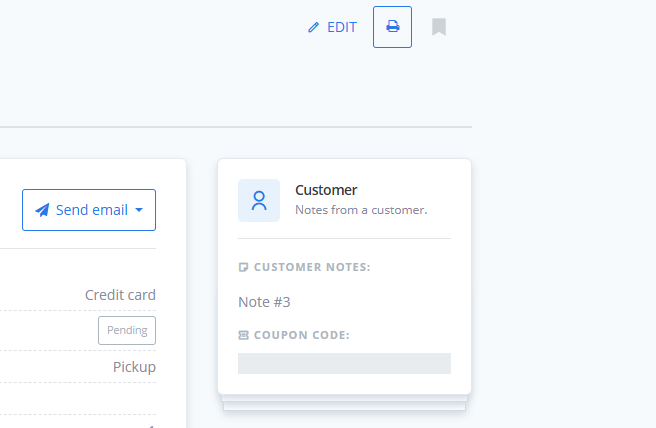Click the note icon beside CUSTOMER NOTES
Image resolution: width=656 pixels, height=428 pixels.
click(243, 267)
